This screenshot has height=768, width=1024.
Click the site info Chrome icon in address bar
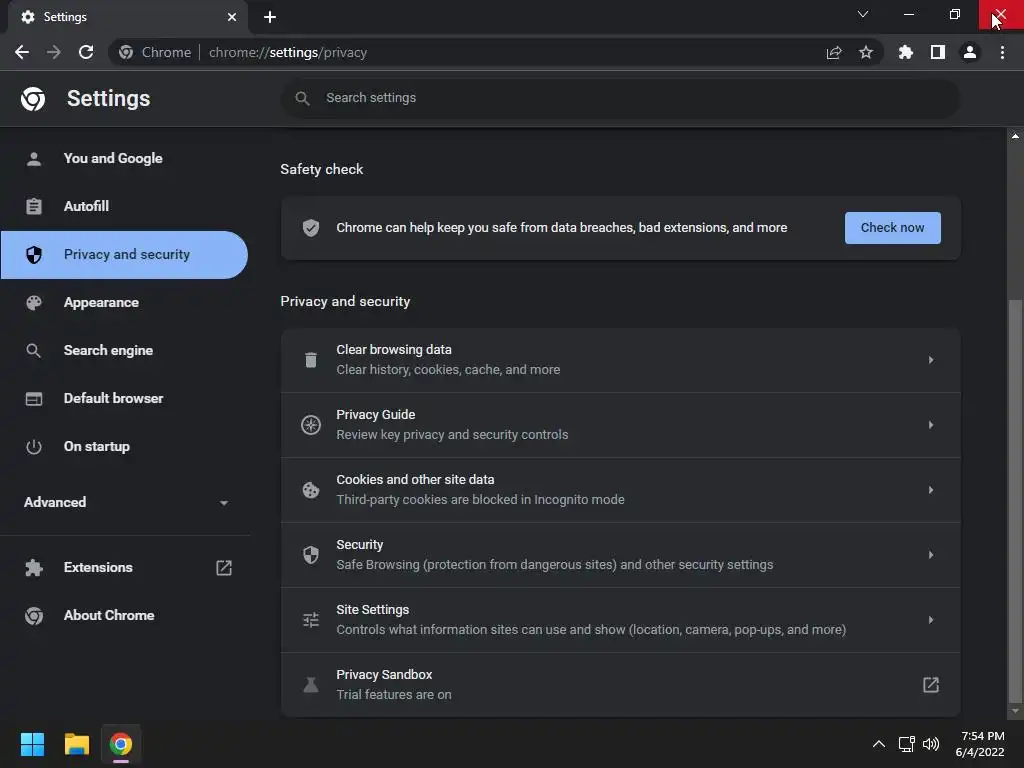point(126,52)
